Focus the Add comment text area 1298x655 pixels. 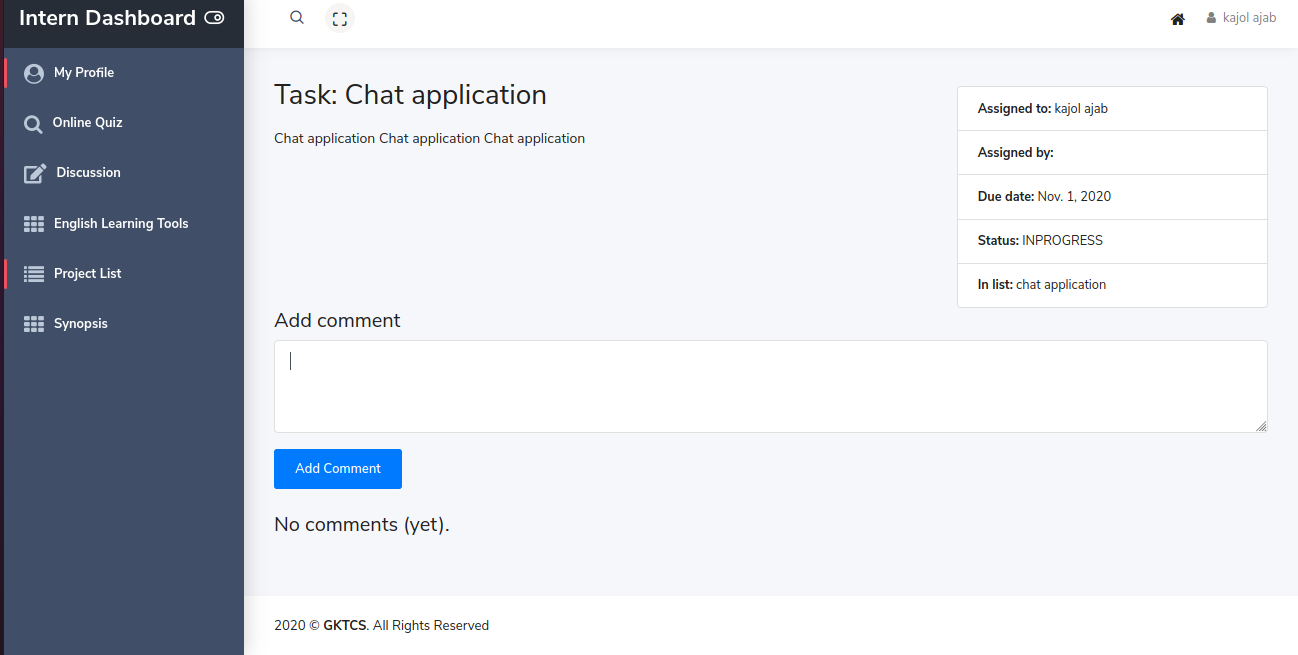coord(770,386)
